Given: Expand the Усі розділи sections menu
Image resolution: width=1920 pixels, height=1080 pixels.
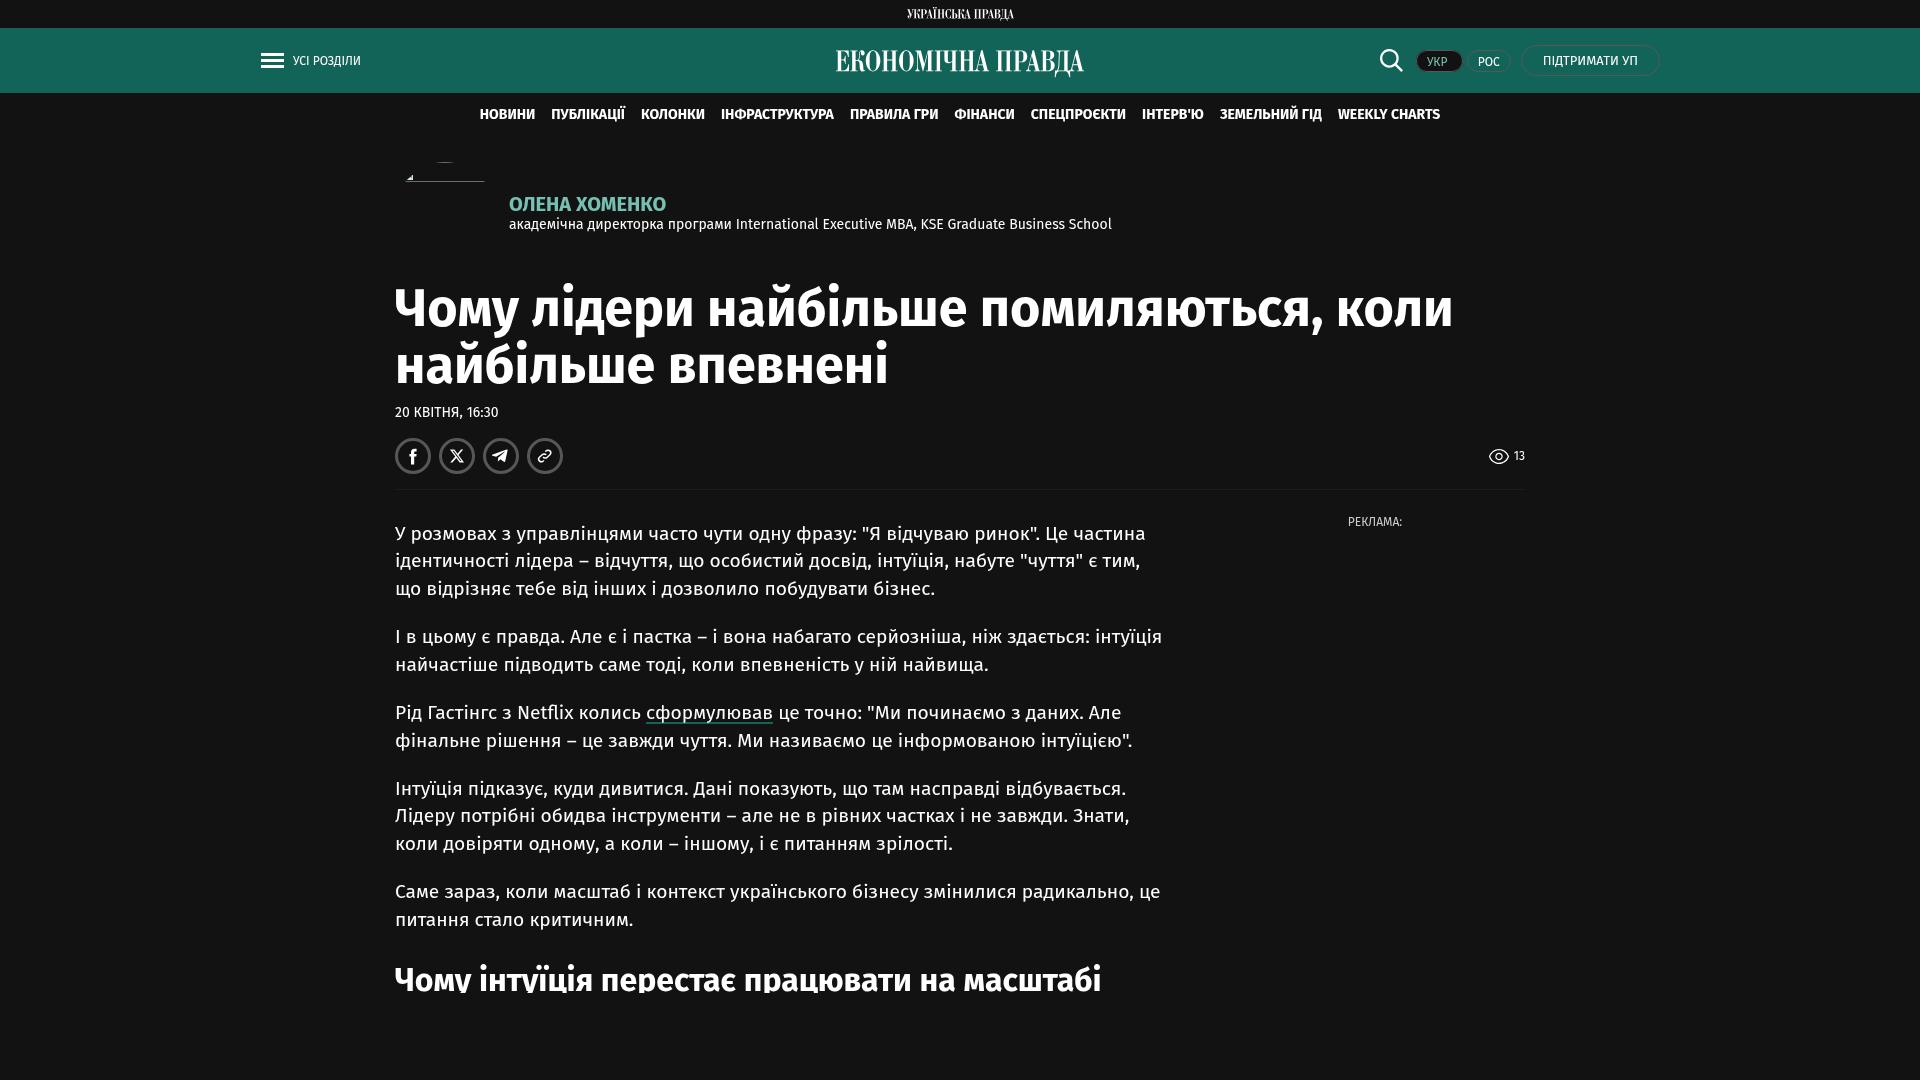Looking at the screenshot, I should pyautogui.click(x=327, y=61).
